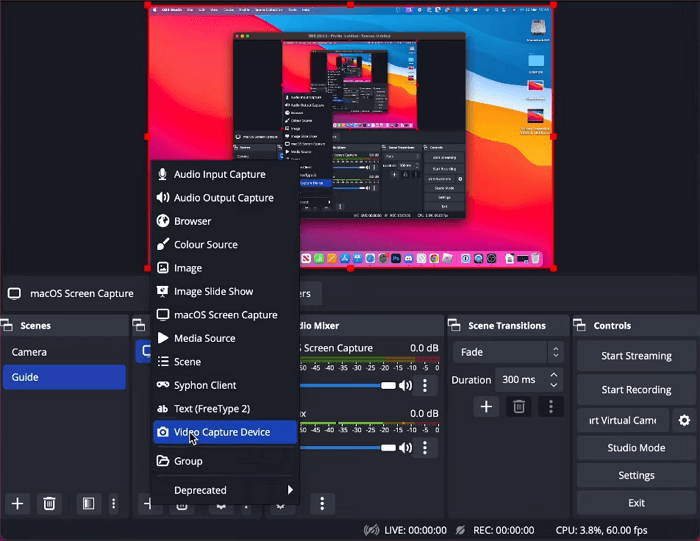
Task: Undock the Scene Transitions panel icon
Action: [x=454, y=325]
